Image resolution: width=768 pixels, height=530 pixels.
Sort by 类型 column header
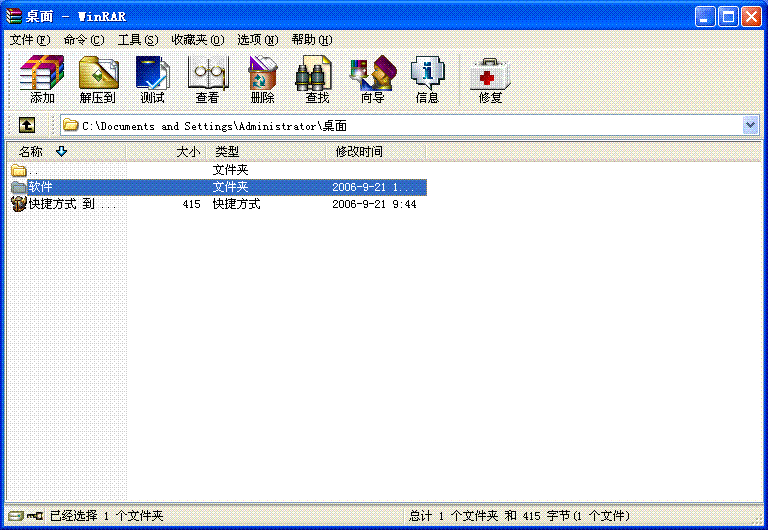click(266, 152)
